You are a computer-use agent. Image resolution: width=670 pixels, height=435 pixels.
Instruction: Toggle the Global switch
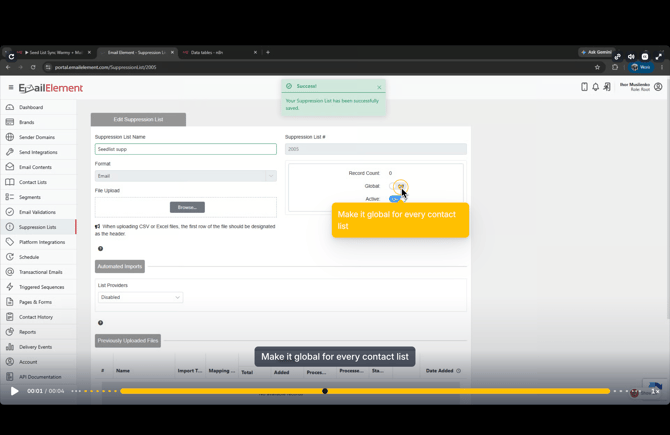(x=398, y=186)
